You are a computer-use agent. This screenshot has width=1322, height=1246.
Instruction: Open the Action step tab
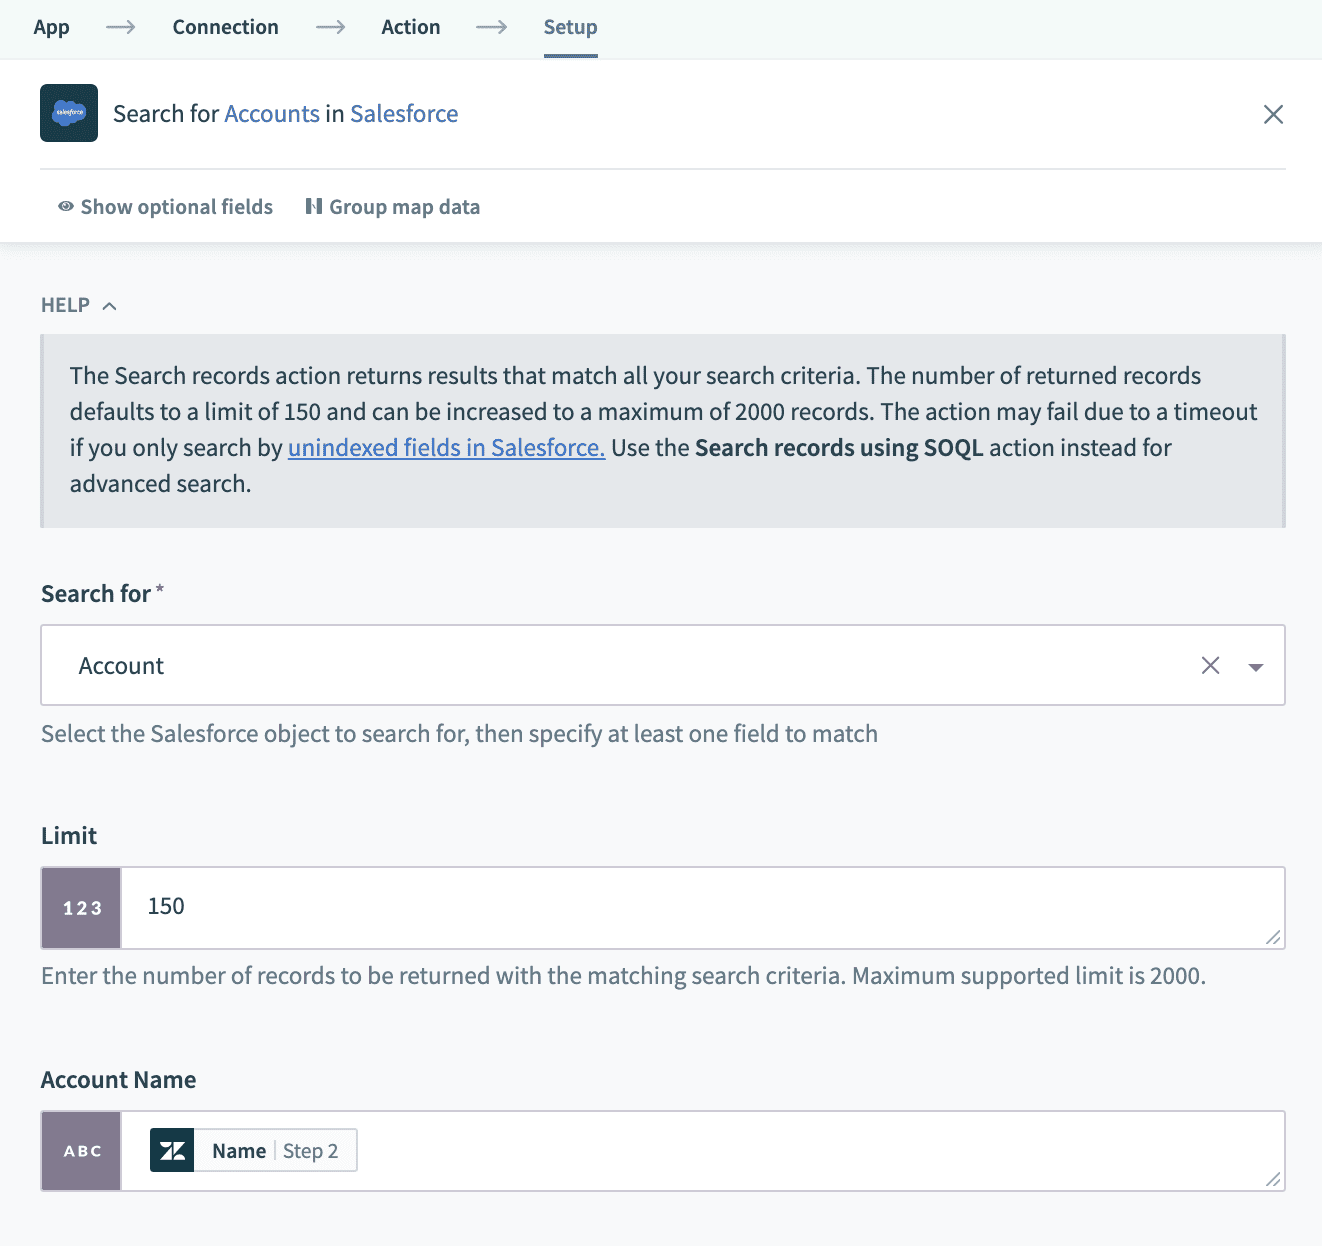pyautogui.click(x=410, y=27)
